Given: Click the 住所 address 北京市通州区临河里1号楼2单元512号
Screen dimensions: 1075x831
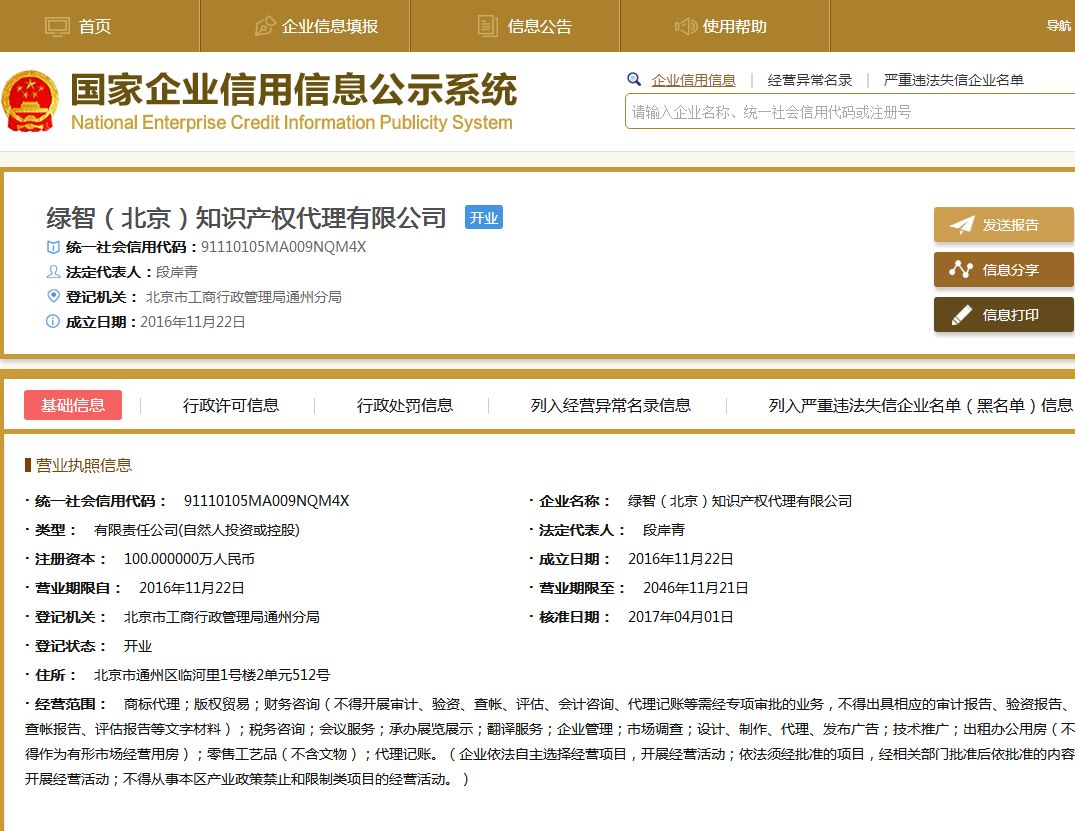Looking at the screenshot, I should pyautogui.click(x=212, y=675).
